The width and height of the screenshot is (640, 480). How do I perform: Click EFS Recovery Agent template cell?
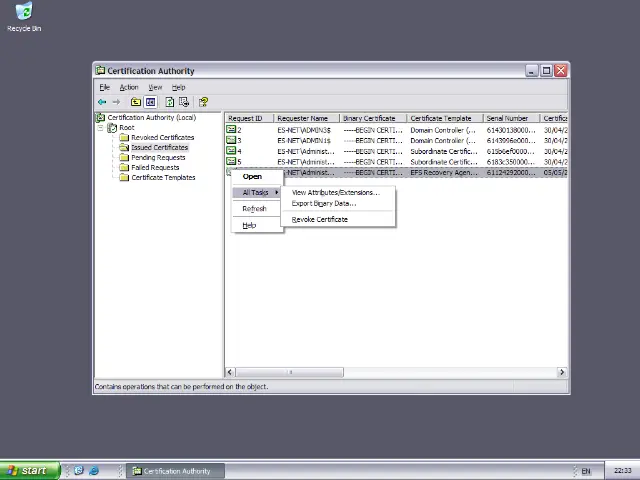coord(444,173)
